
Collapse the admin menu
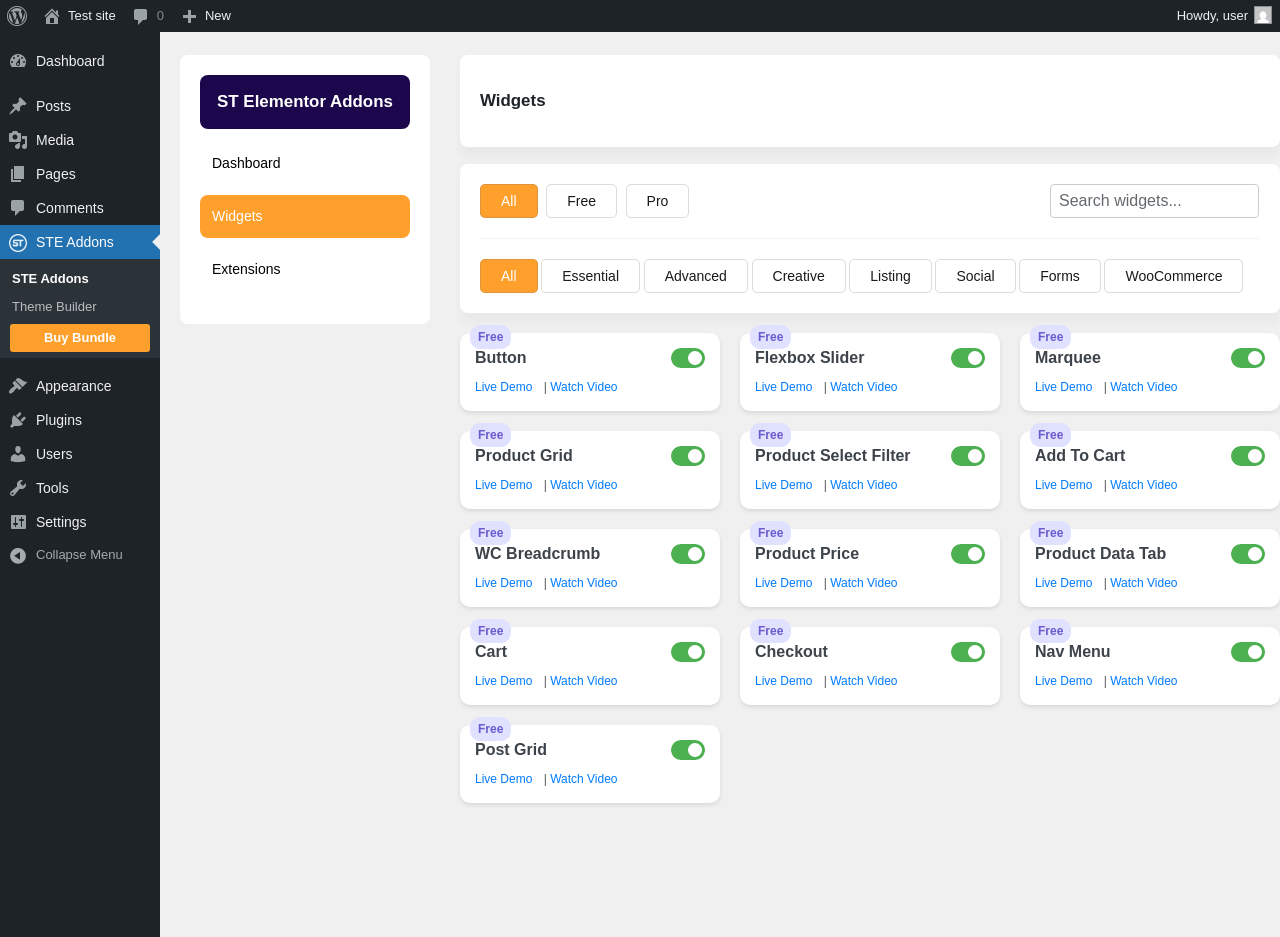click(80, 555)
